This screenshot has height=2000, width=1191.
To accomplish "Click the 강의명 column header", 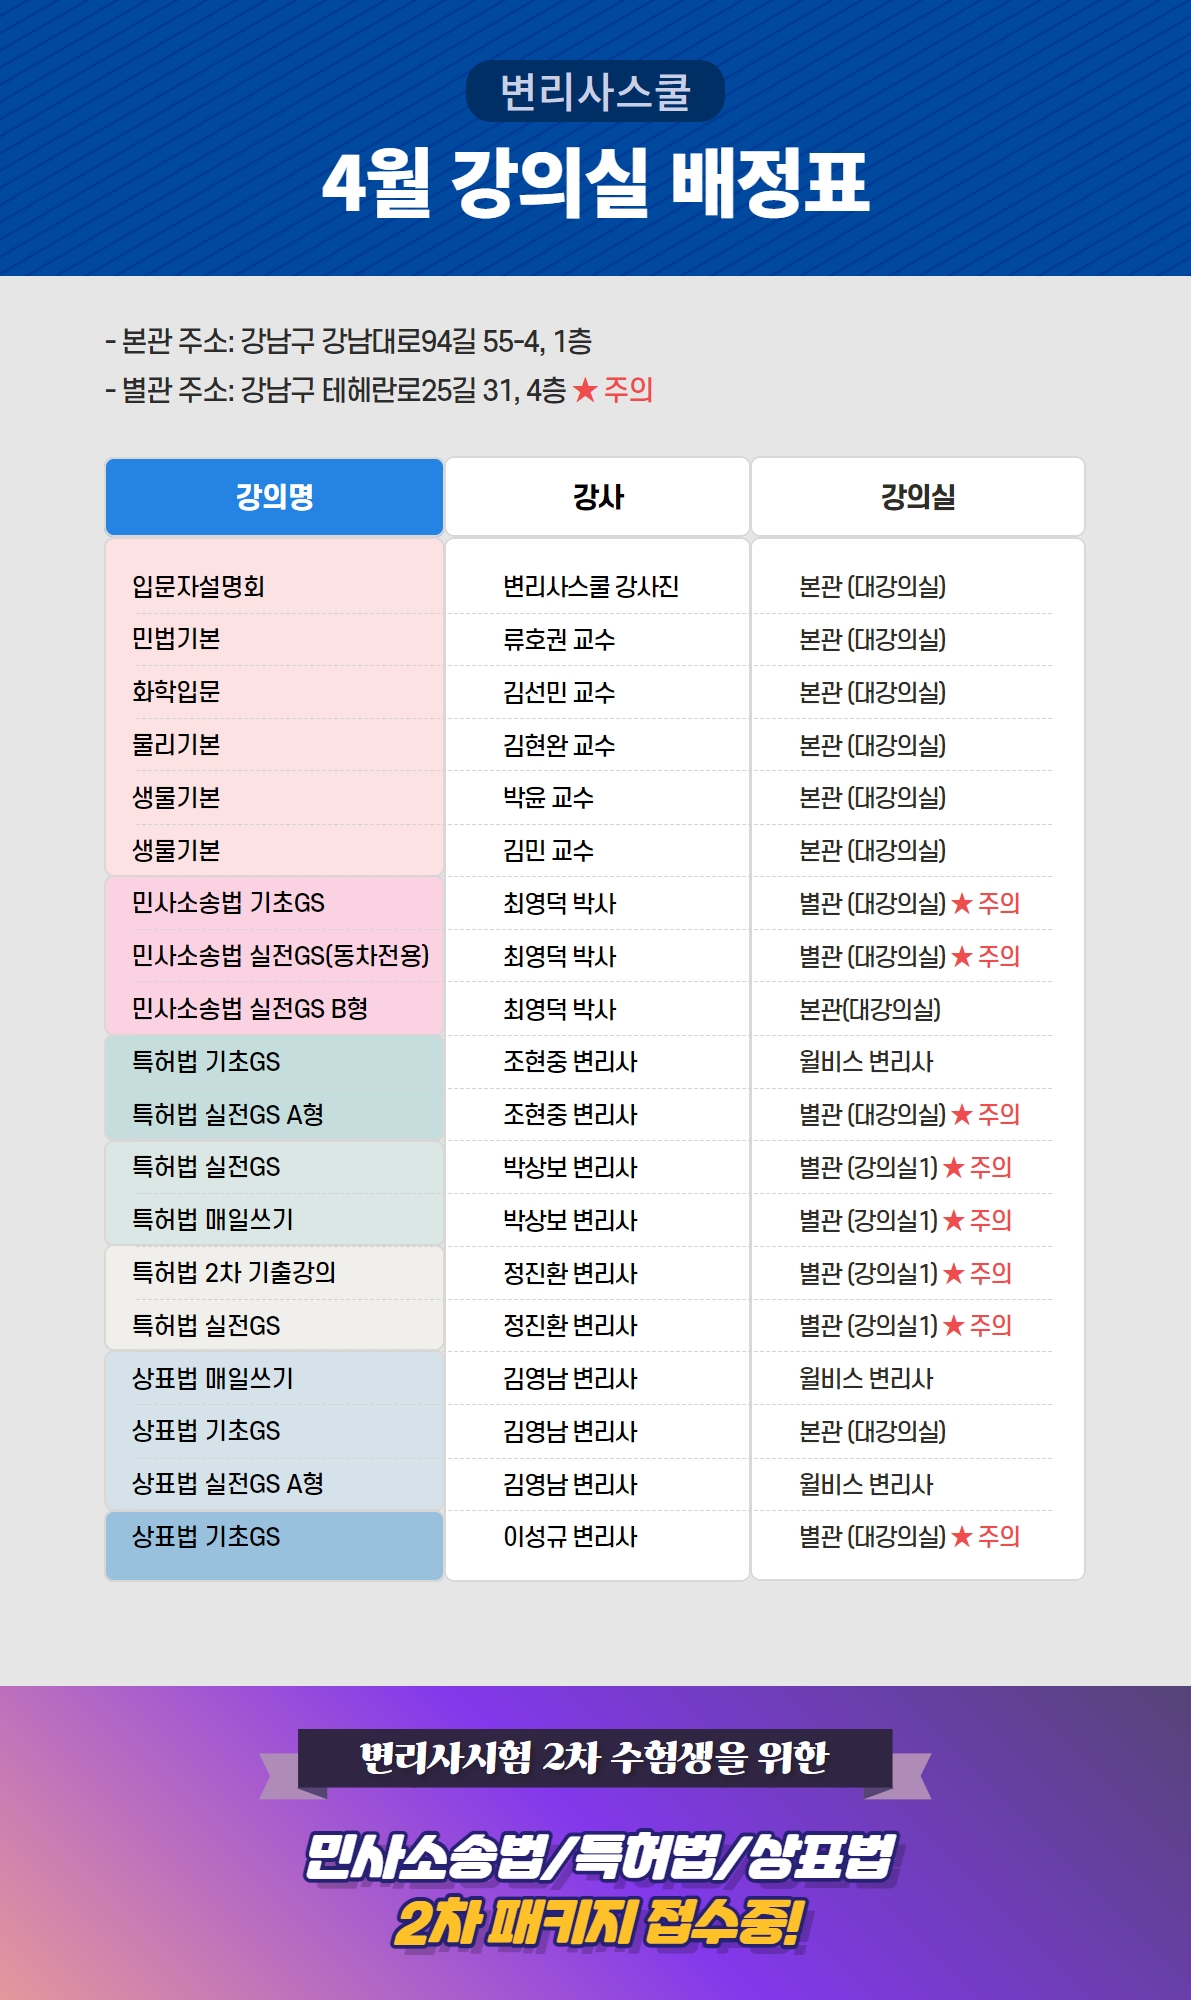I will 274,497.
